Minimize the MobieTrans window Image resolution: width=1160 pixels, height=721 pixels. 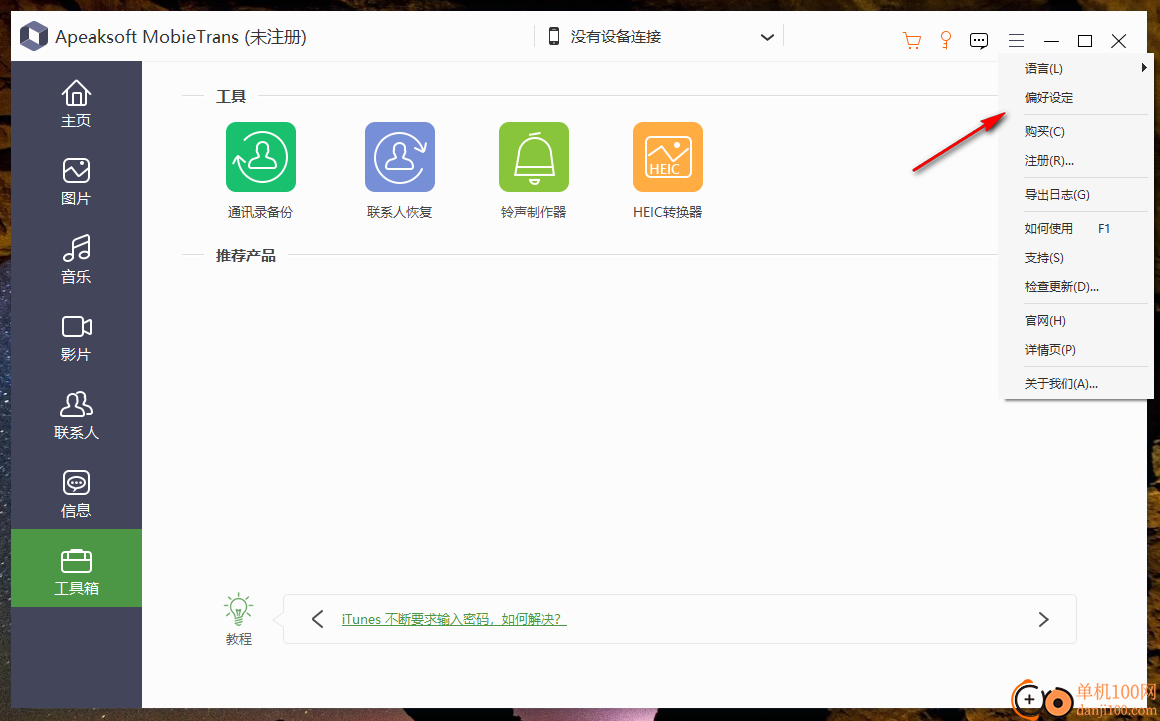(1051, 41)
